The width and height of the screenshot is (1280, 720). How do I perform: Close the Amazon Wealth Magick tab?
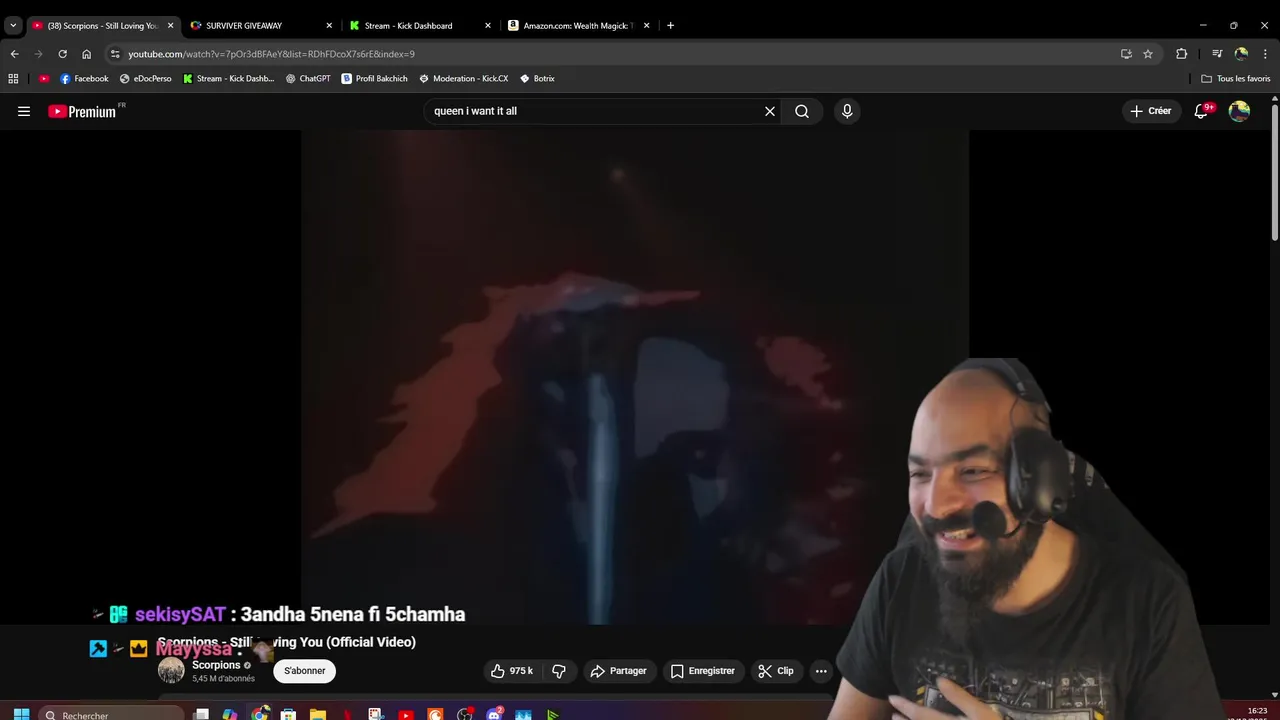tap(646, 25)
